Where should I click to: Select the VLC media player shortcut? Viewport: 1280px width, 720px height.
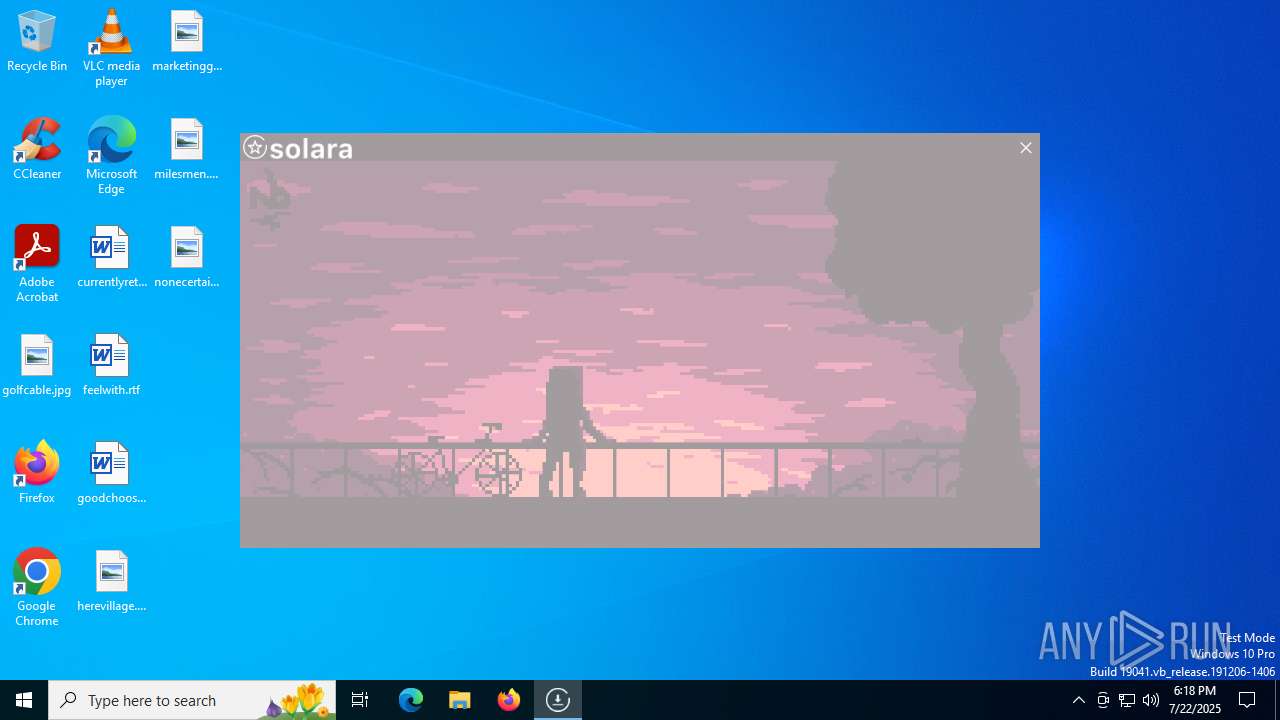[x=111, y=48]
